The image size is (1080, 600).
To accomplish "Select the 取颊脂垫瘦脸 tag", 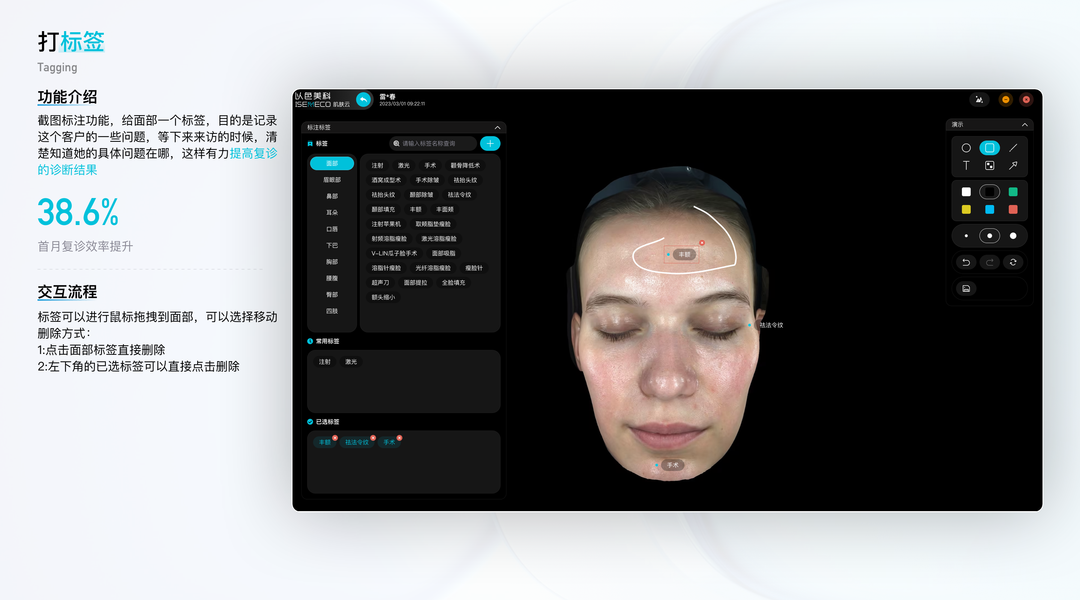I will click(433, 224).
